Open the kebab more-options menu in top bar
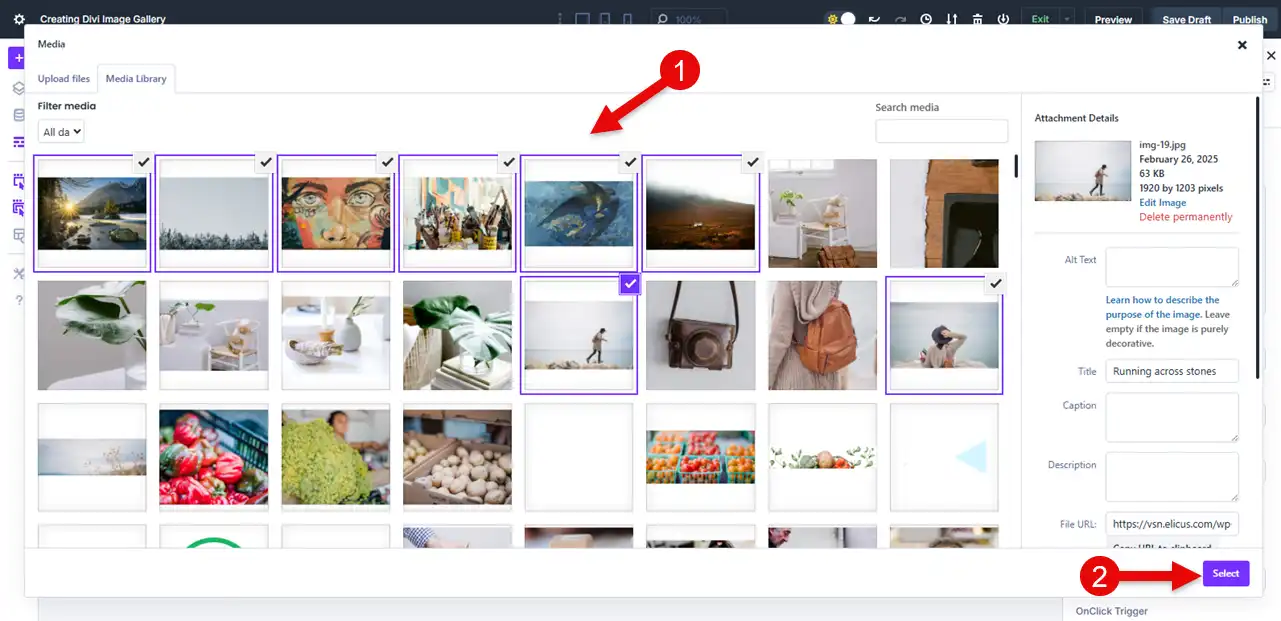 click(559, 19)
